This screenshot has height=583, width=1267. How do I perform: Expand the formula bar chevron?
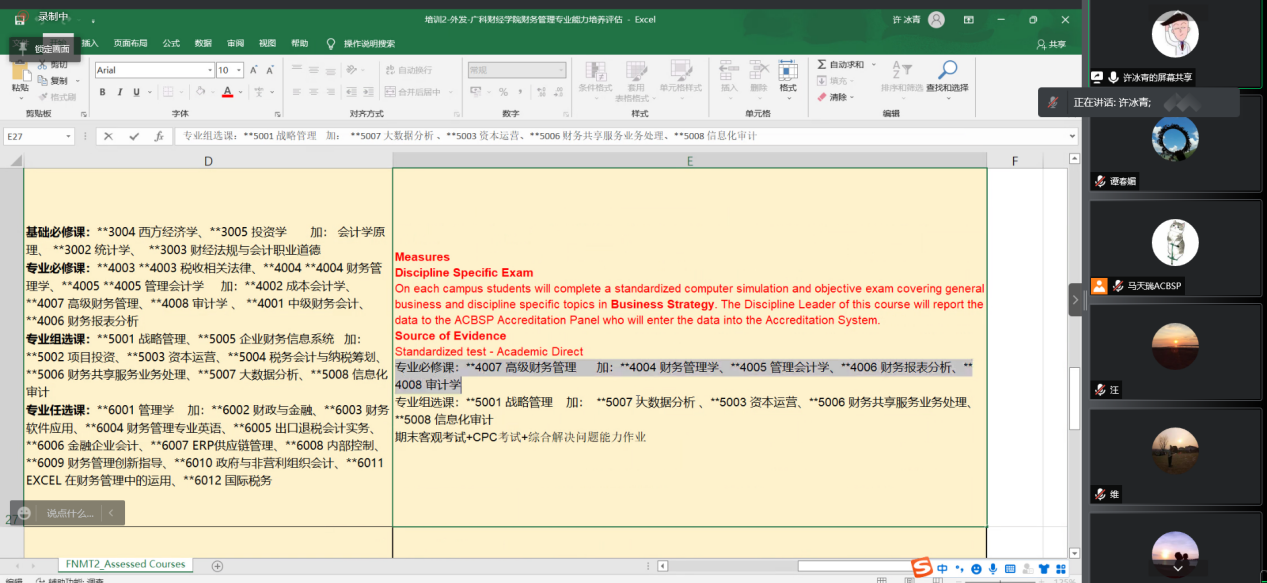tap(1072, 136)
